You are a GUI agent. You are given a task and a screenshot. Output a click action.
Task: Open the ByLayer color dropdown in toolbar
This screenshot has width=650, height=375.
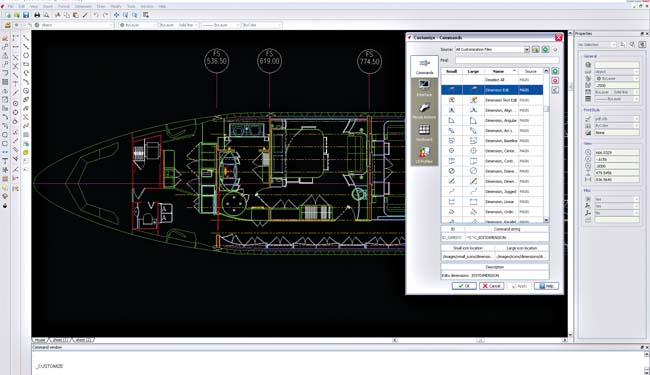point(138,25)
